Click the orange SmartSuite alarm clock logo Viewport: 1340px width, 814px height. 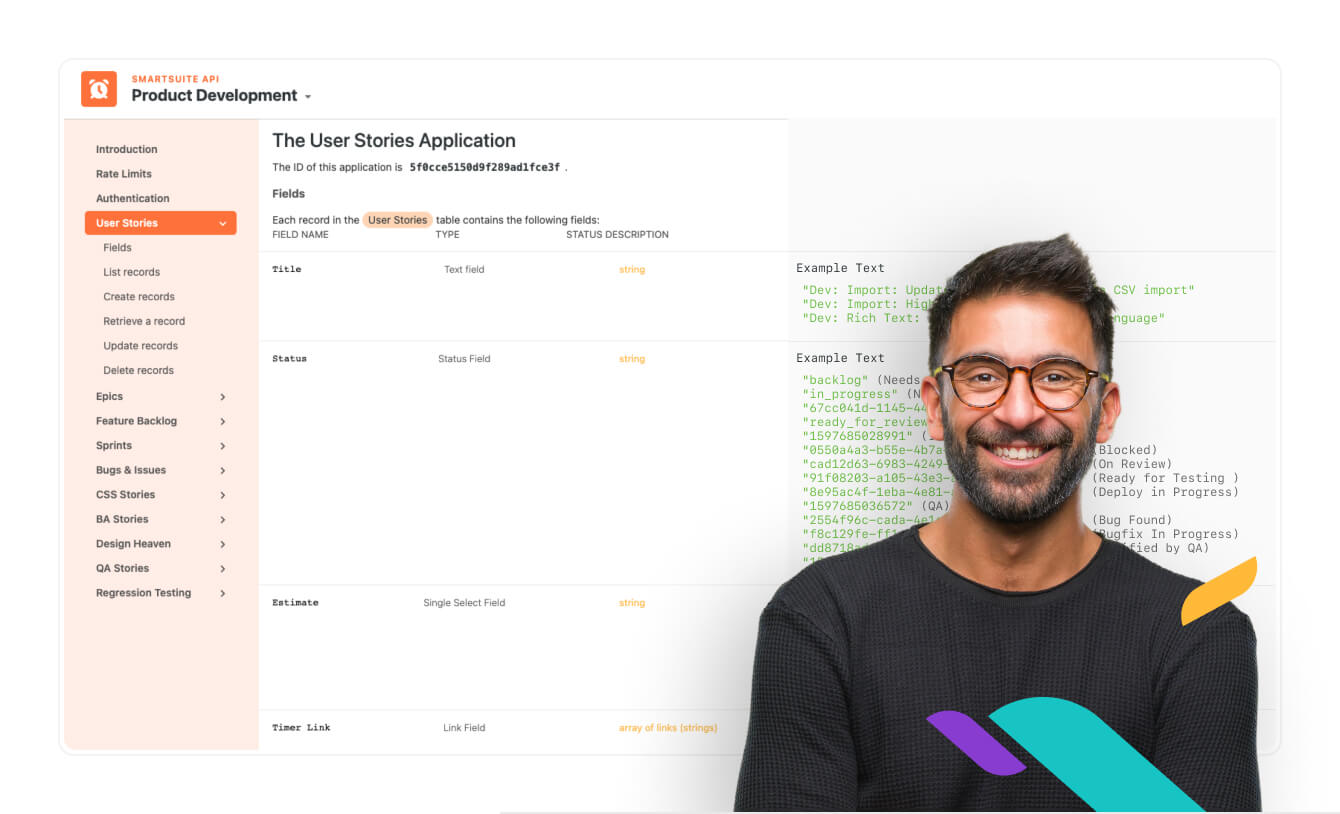pyautogui.click(x=99, y=89)
